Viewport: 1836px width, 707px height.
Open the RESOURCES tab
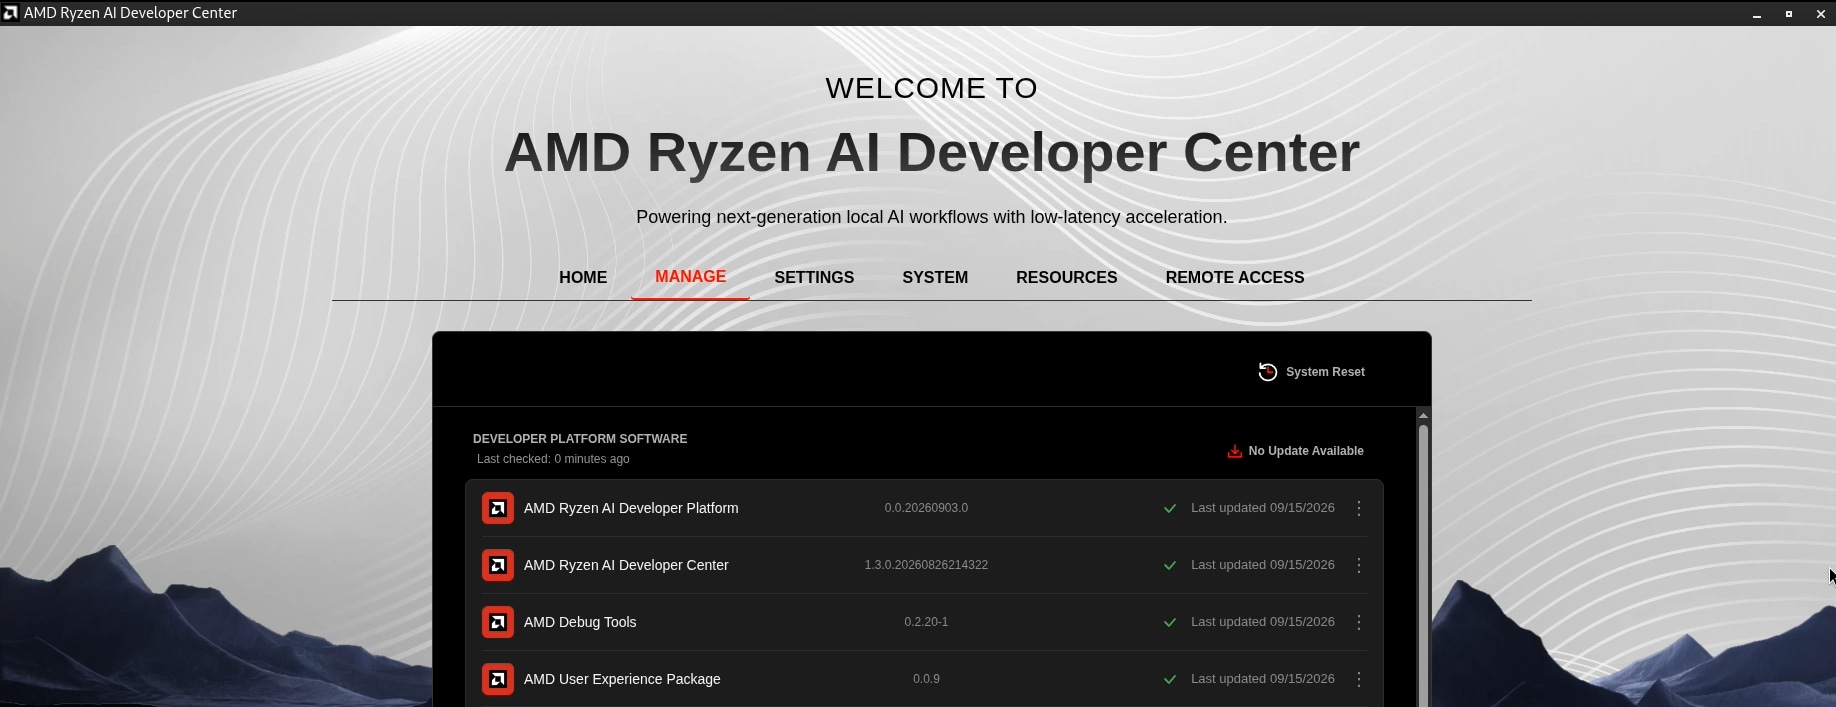[1067, 277]
